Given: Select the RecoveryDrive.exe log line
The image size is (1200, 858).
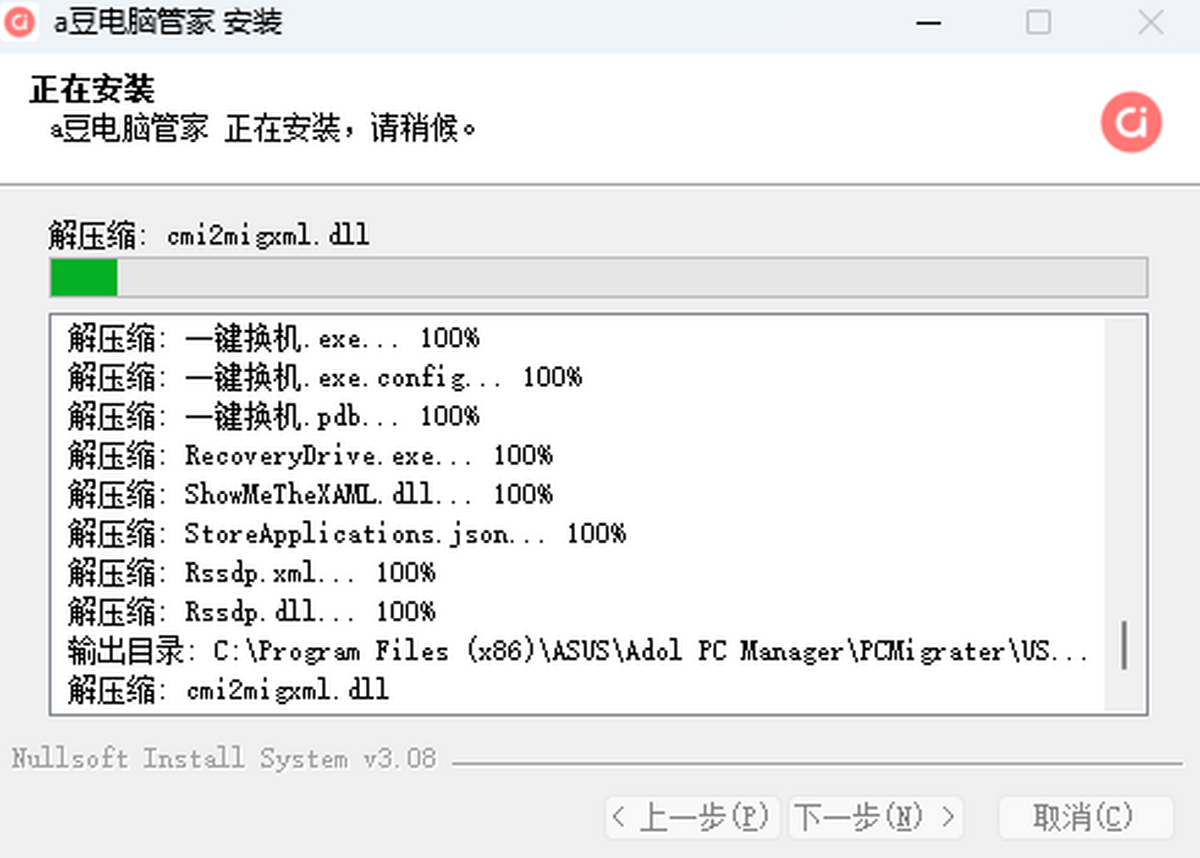Looking at the screenshot, I should coord(310,455).
